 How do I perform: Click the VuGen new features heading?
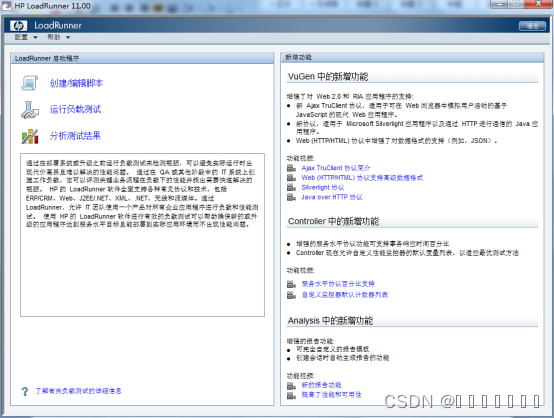point(328,76)
